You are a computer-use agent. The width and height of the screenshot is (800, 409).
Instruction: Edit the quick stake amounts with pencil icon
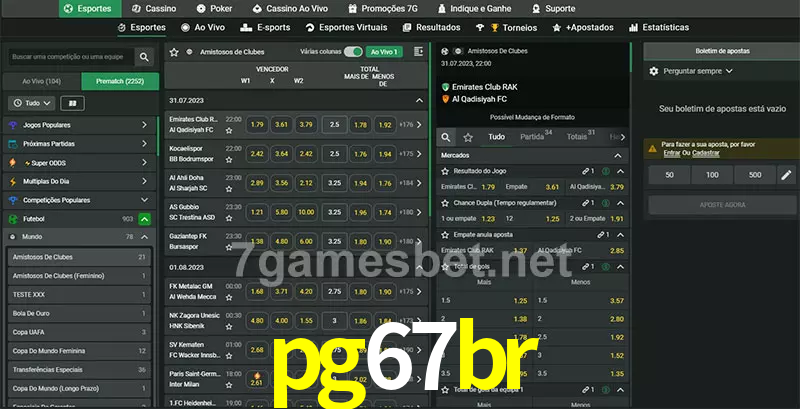coord(786,175)
